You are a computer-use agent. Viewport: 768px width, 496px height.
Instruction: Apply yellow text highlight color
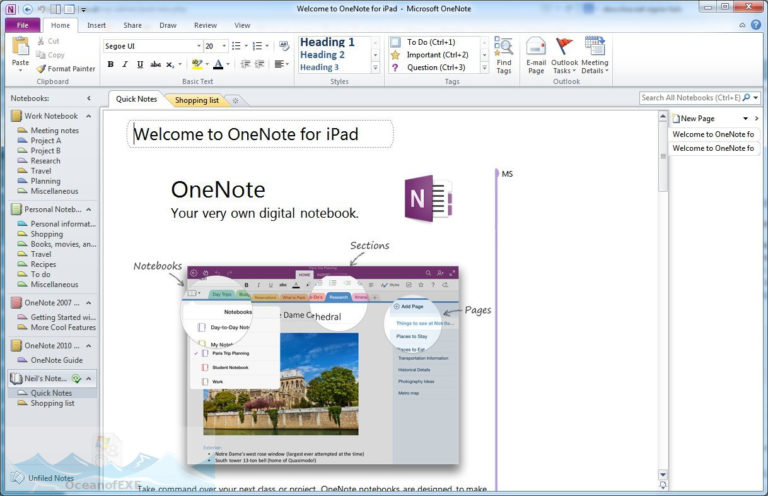(197, 64)
